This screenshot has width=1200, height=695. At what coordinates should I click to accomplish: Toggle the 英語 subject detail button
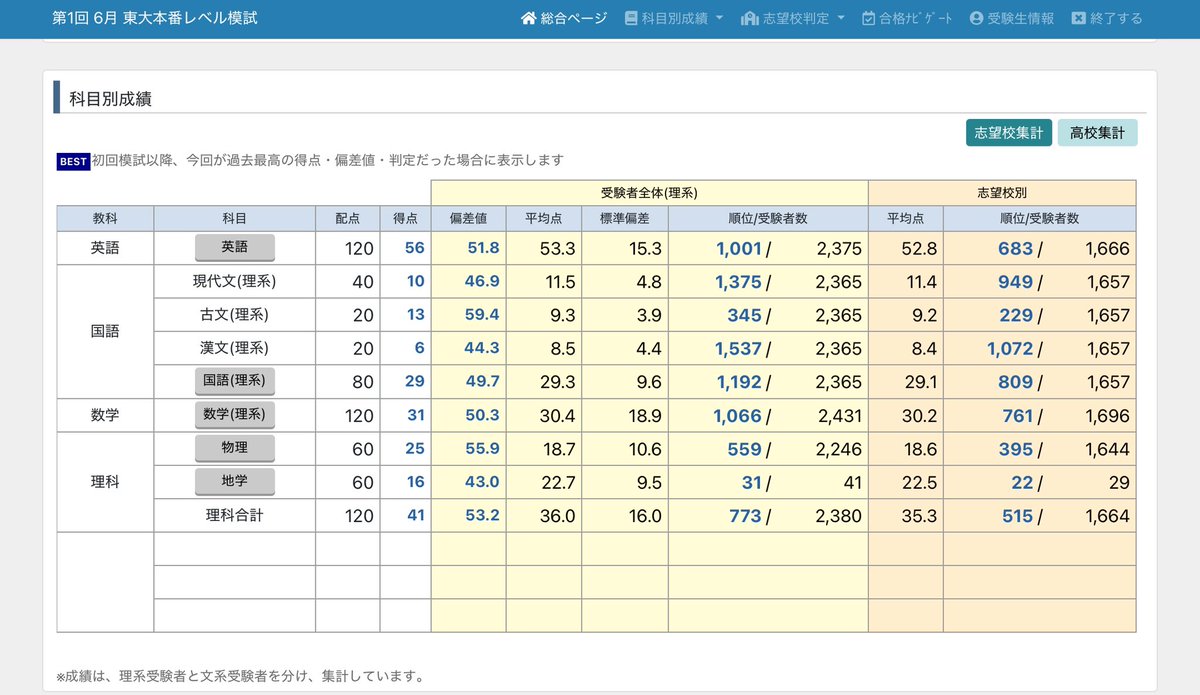(x=235, y=247)
